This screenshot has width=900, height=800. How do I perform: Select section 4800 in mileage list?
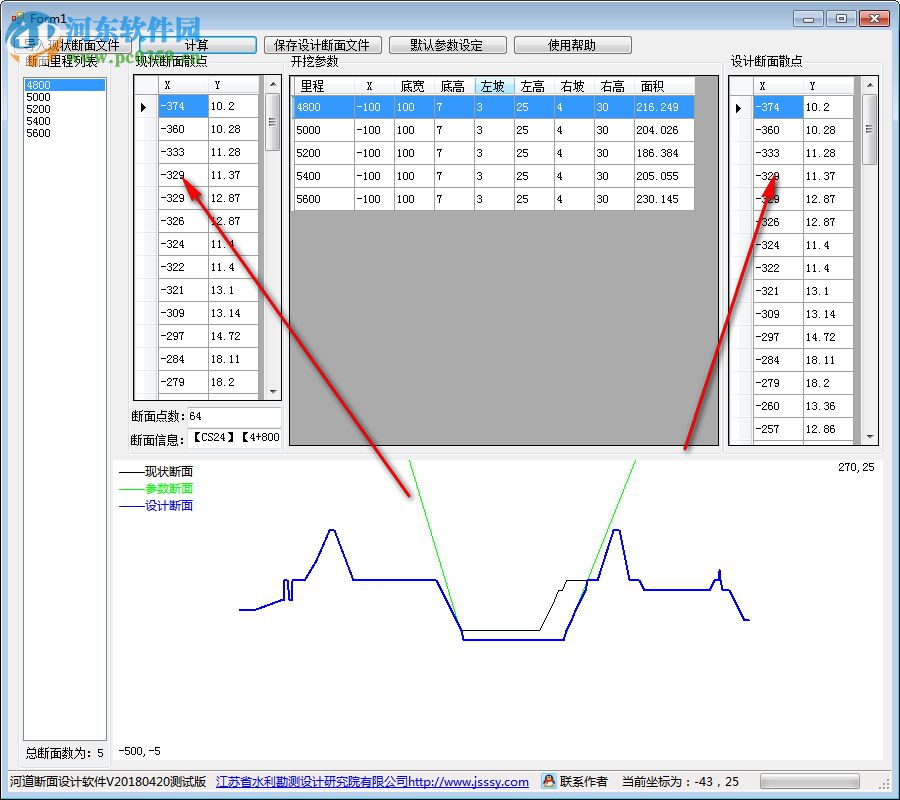64,85
